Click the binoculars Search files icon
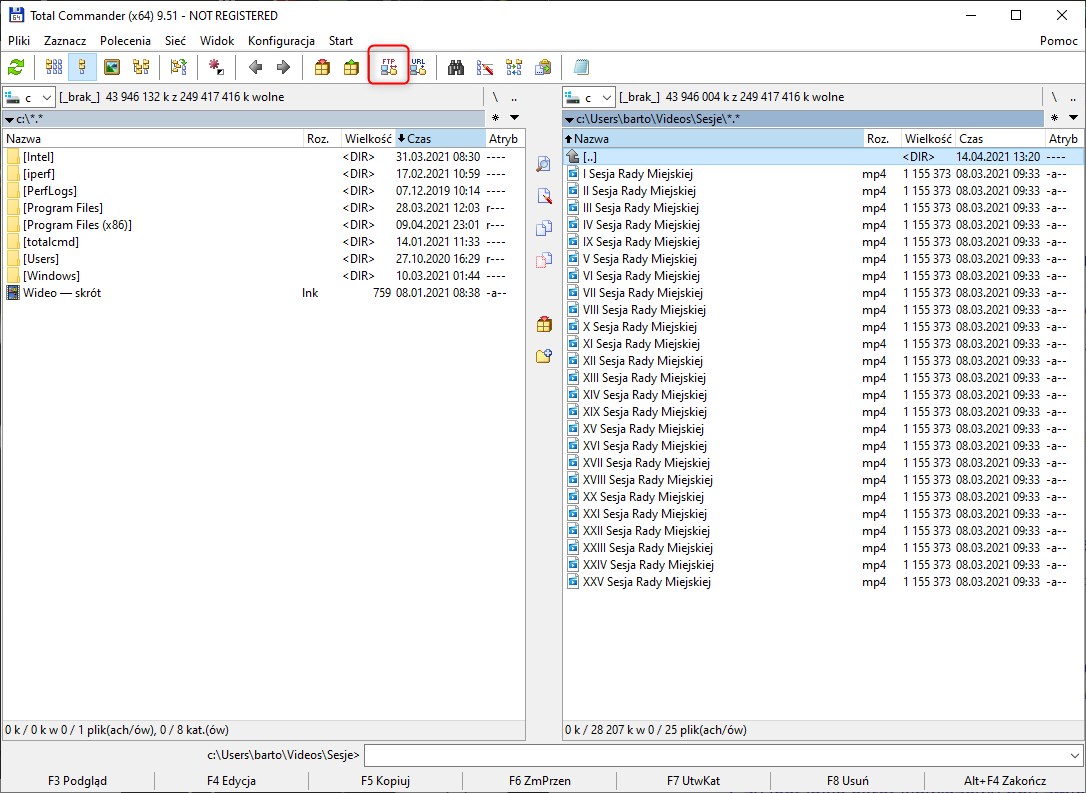The height and width of the screenshot is (793, 1086). [x=456, y=68]
